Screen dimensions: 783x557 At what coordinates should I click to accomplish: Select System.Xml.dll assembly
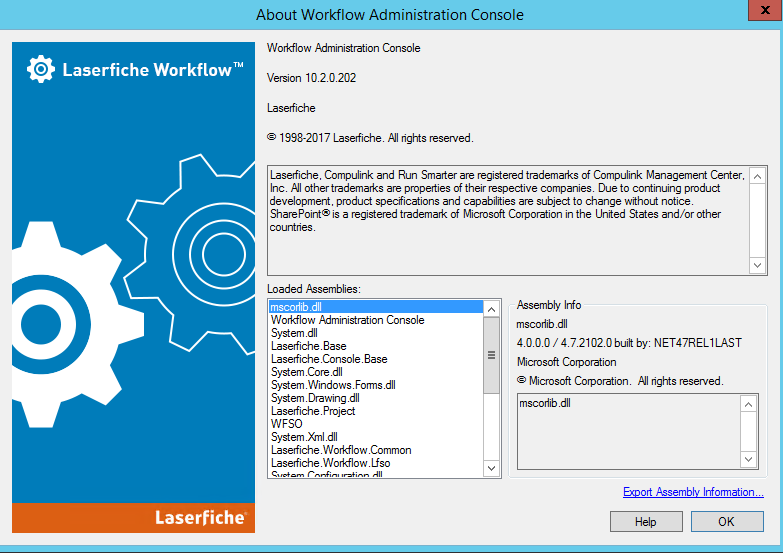click(x=376, y=437)
